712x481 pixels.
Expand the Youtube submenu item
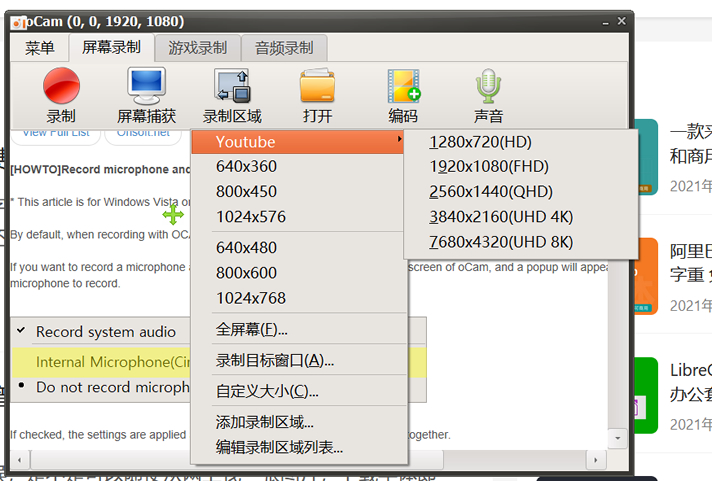coord(297,142)
